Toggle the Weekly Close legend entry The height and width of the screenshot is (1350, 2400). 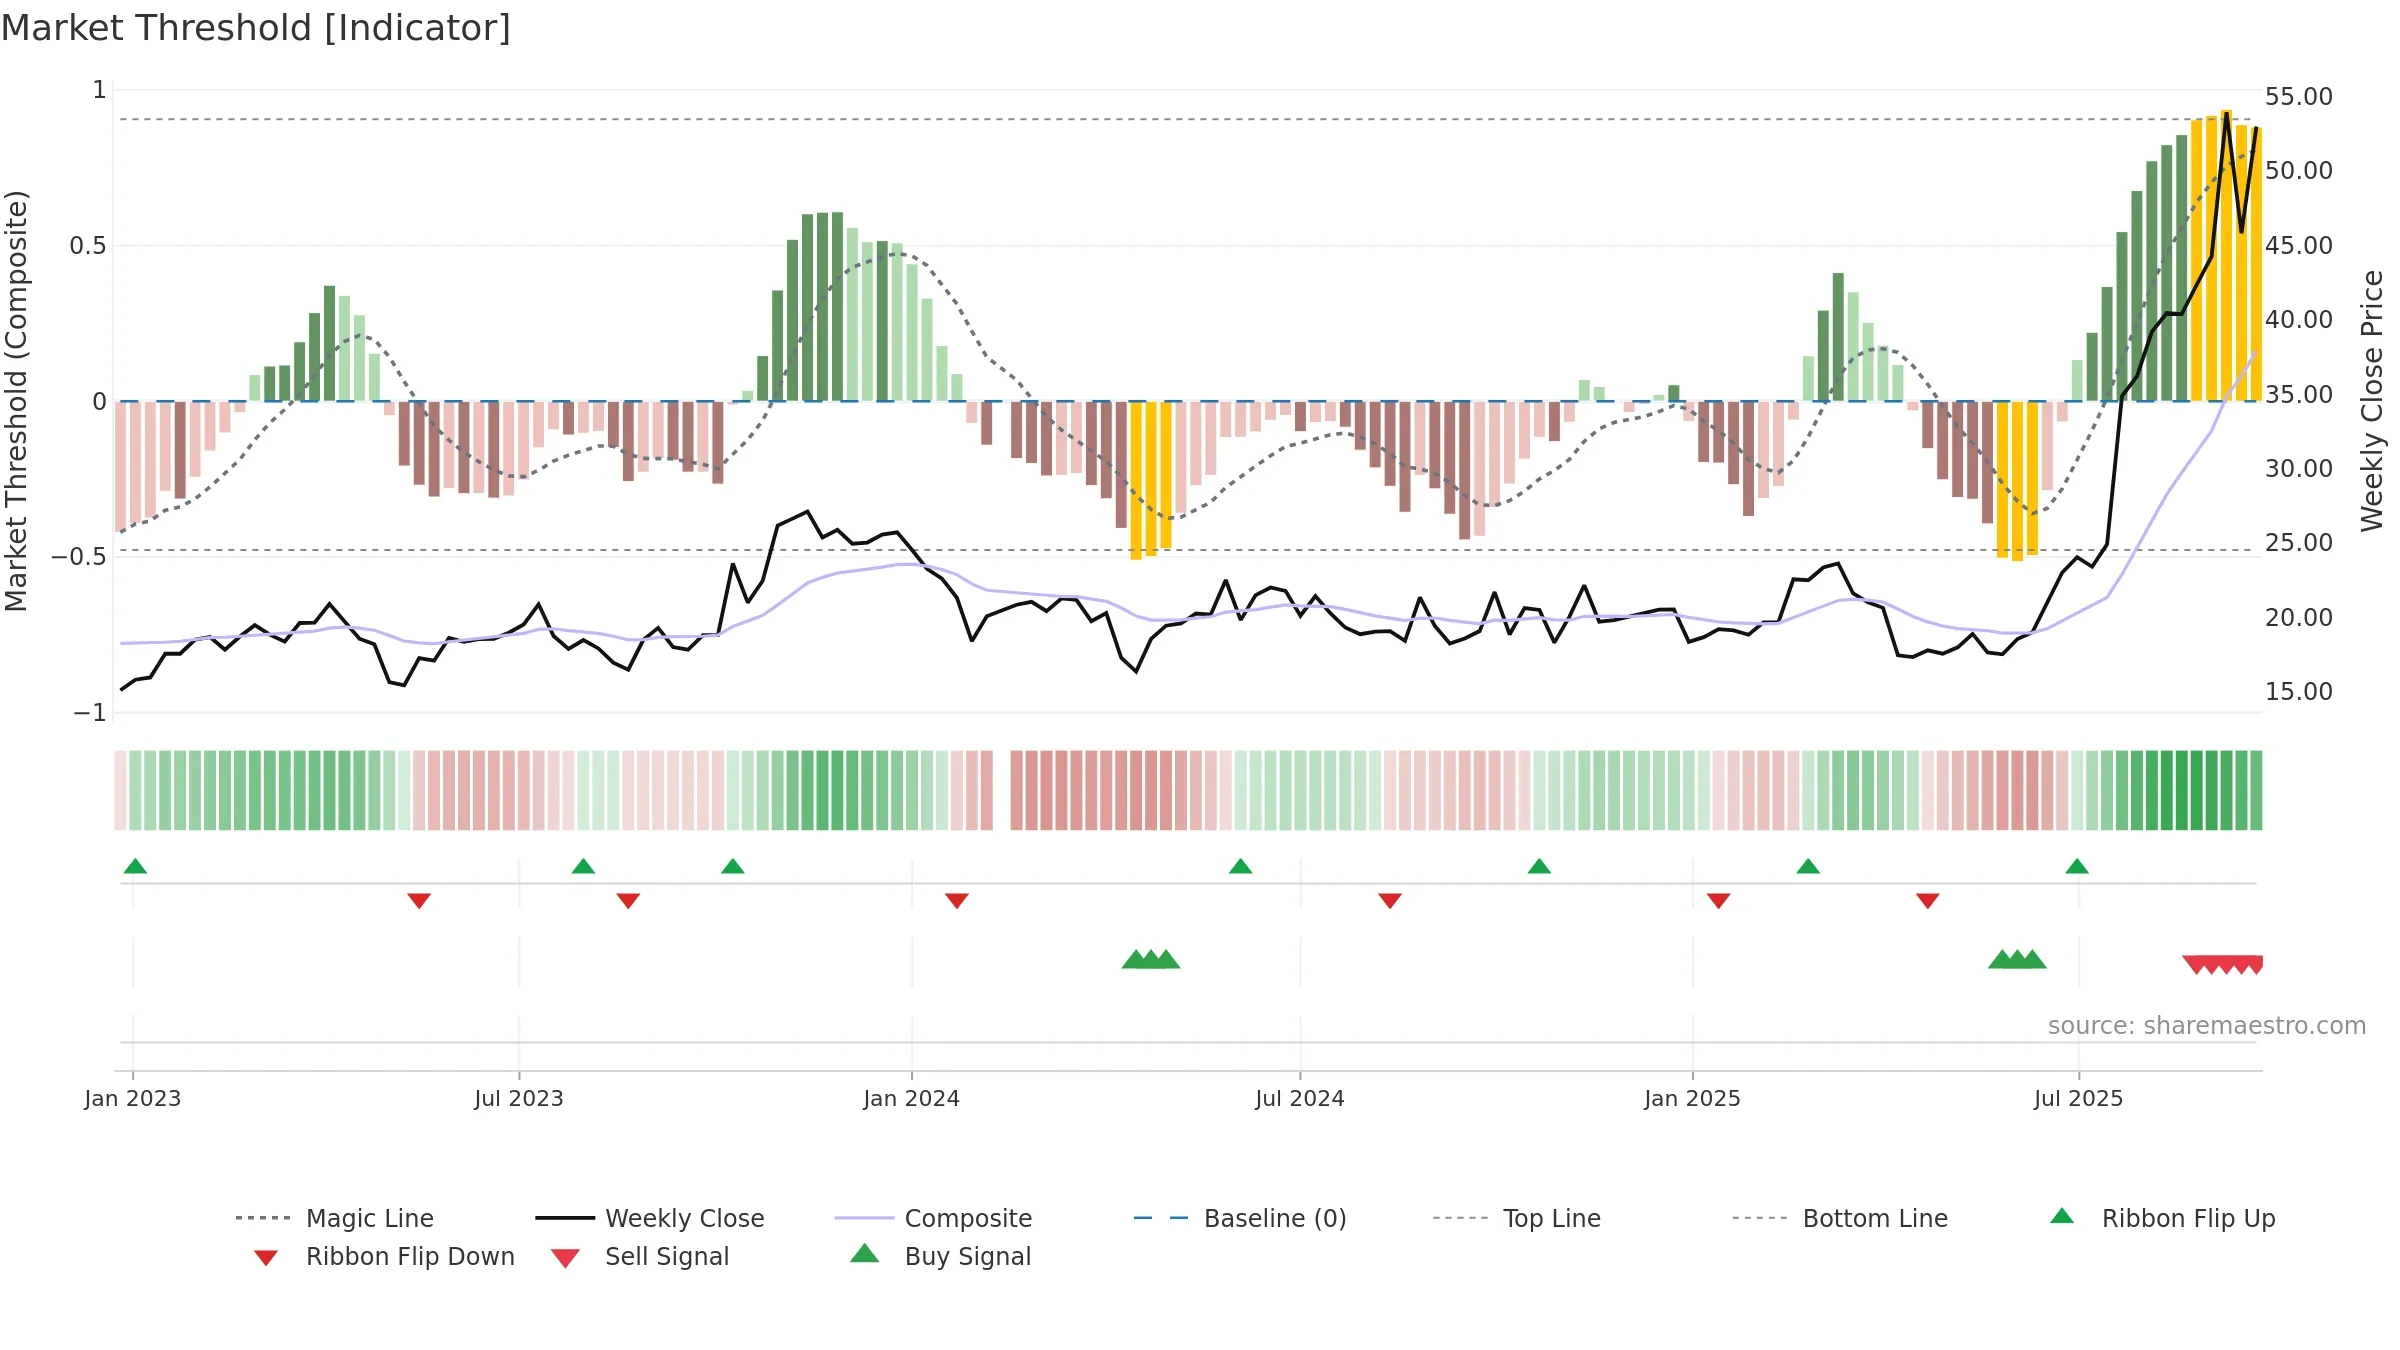(x=649, y=1218)
